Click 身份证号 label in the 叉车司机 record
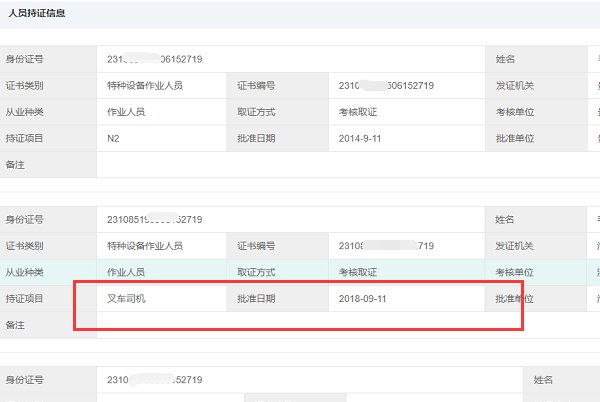Screen dimensions: 600x402 click(x=24, y=220)
